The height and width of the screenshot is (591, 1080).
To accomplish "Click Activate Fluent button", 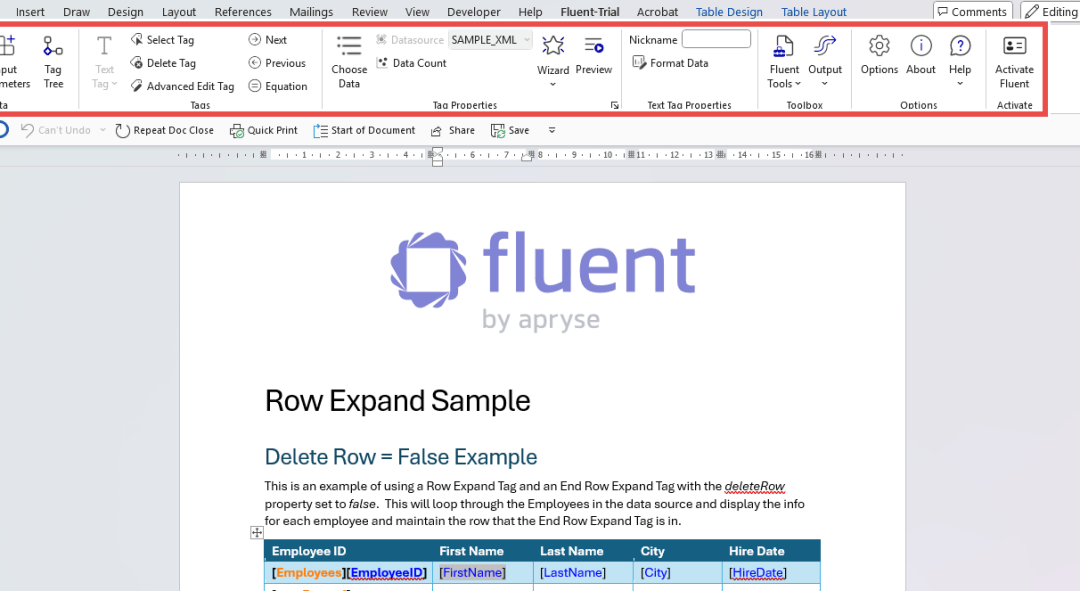I will tap(1015, 62).
